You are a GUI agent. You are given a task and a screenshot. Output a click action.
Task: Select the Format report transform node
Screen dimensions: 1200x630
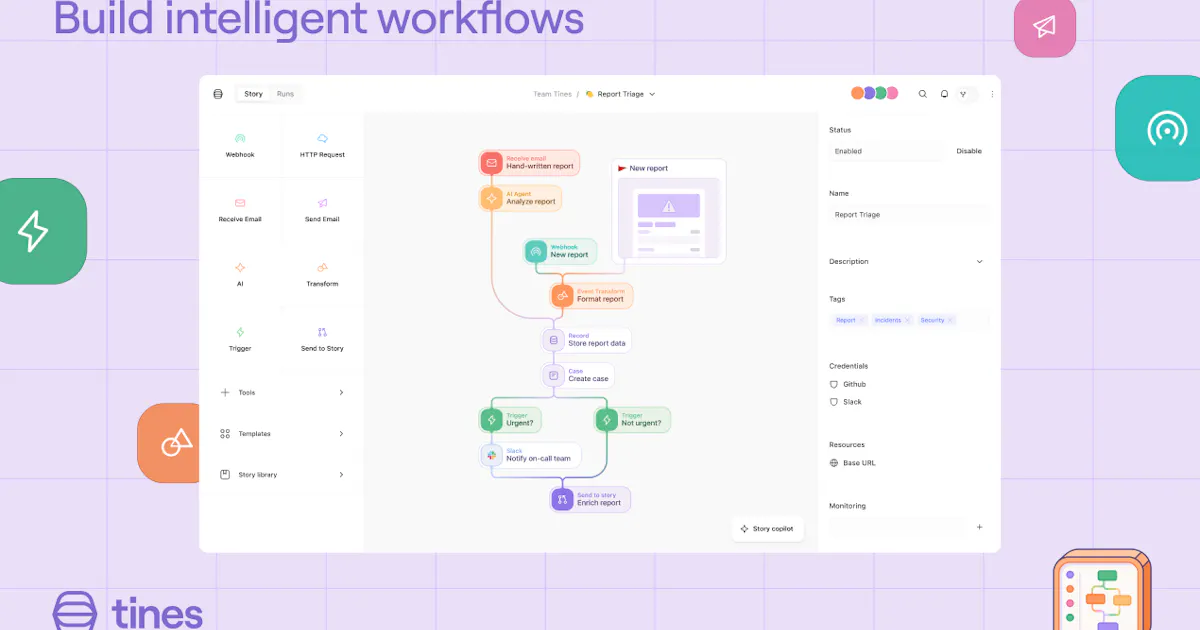tap(591, 295)
